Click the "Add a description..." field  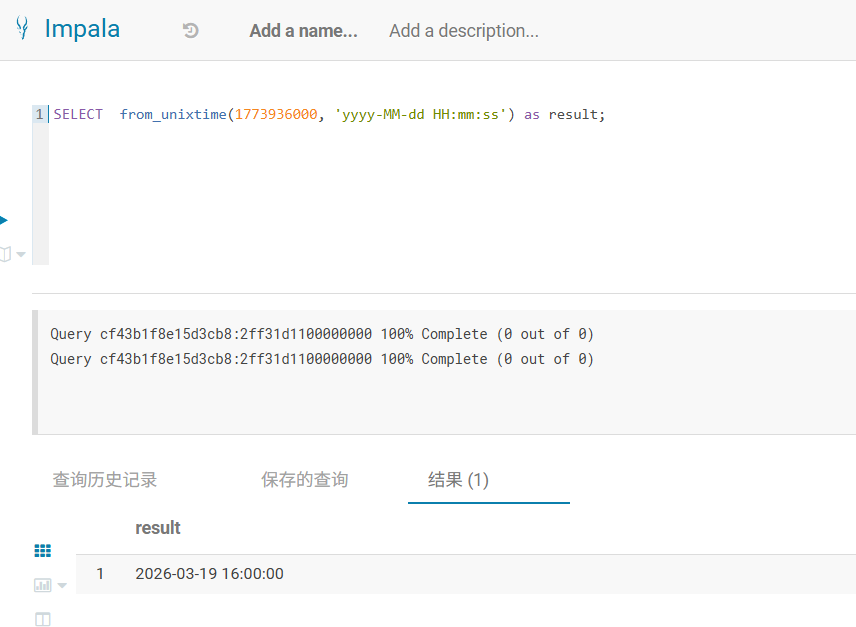(x=463, y=31)
